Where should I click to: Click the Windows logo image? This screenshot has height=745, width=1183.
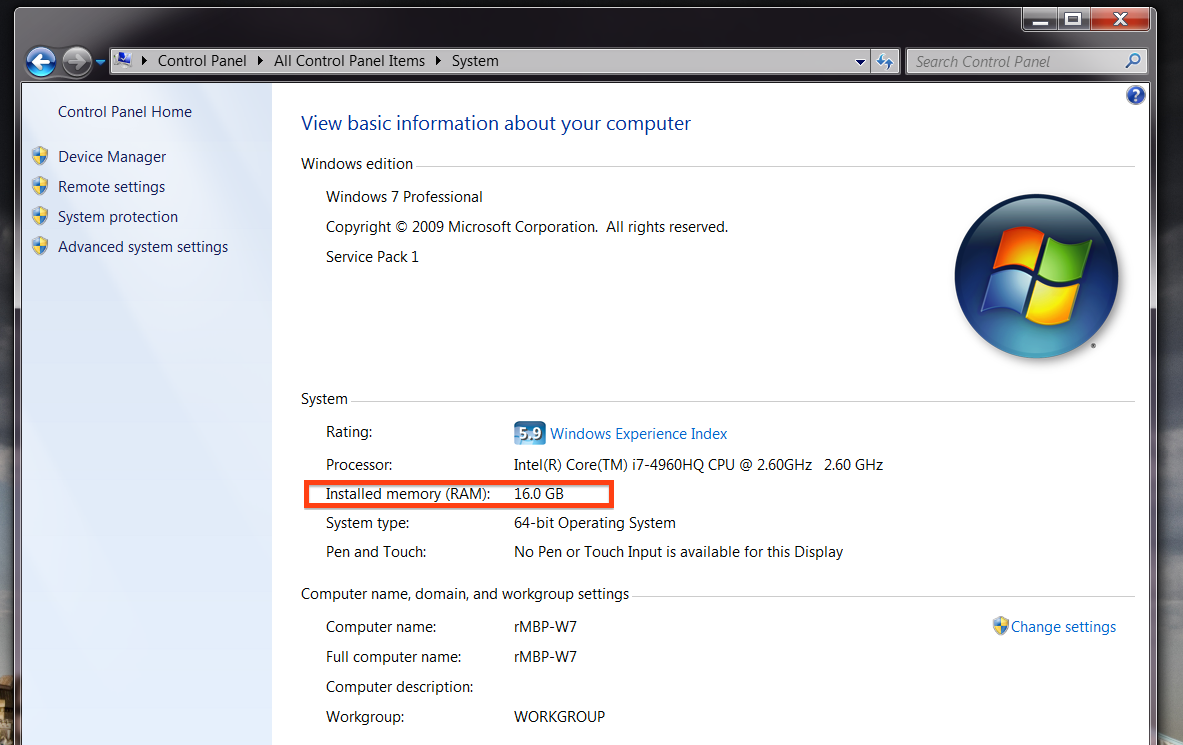click(1036, 276)
